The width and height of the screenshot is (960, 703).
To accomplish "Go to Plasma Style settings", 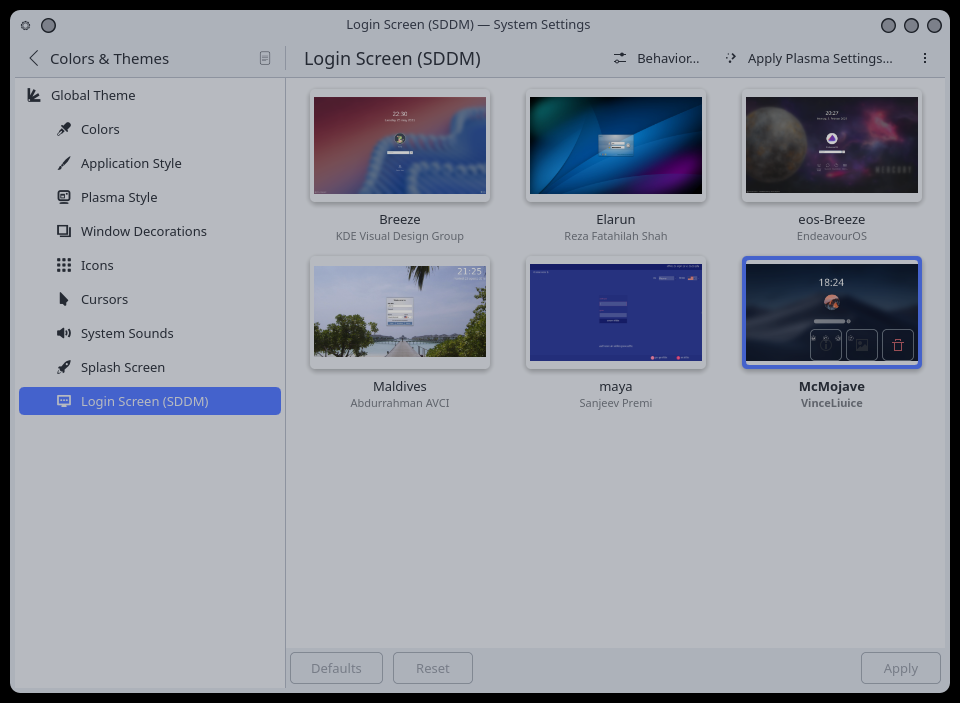I will [x=119, y=197].
